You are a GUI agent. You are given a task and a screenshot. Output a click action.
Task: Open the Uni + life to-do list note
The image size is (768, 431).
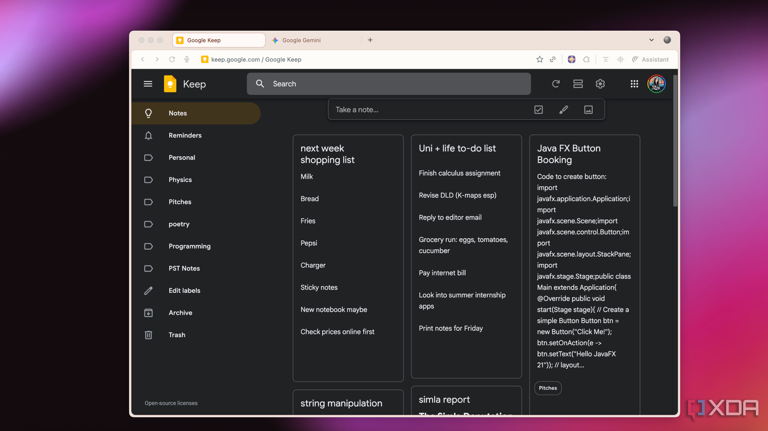coord(466,257)
